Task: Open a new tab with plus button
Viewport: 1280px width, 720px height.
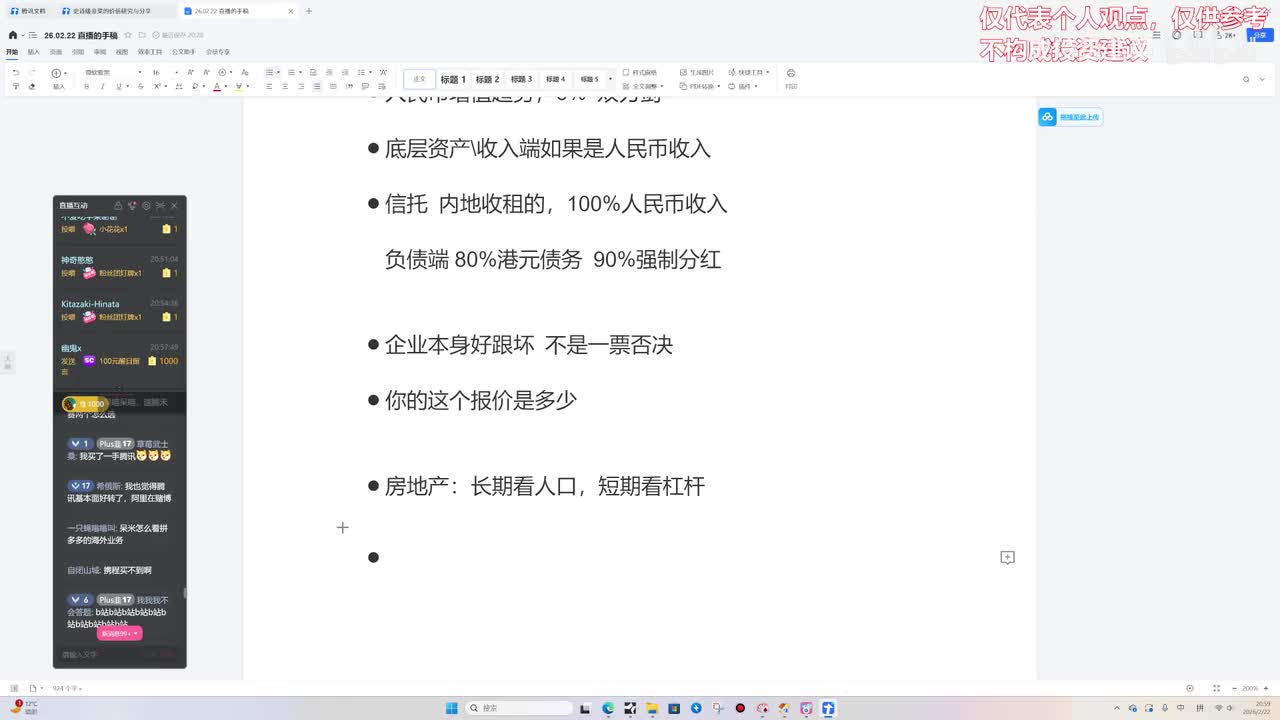Action: coord(309,11)
